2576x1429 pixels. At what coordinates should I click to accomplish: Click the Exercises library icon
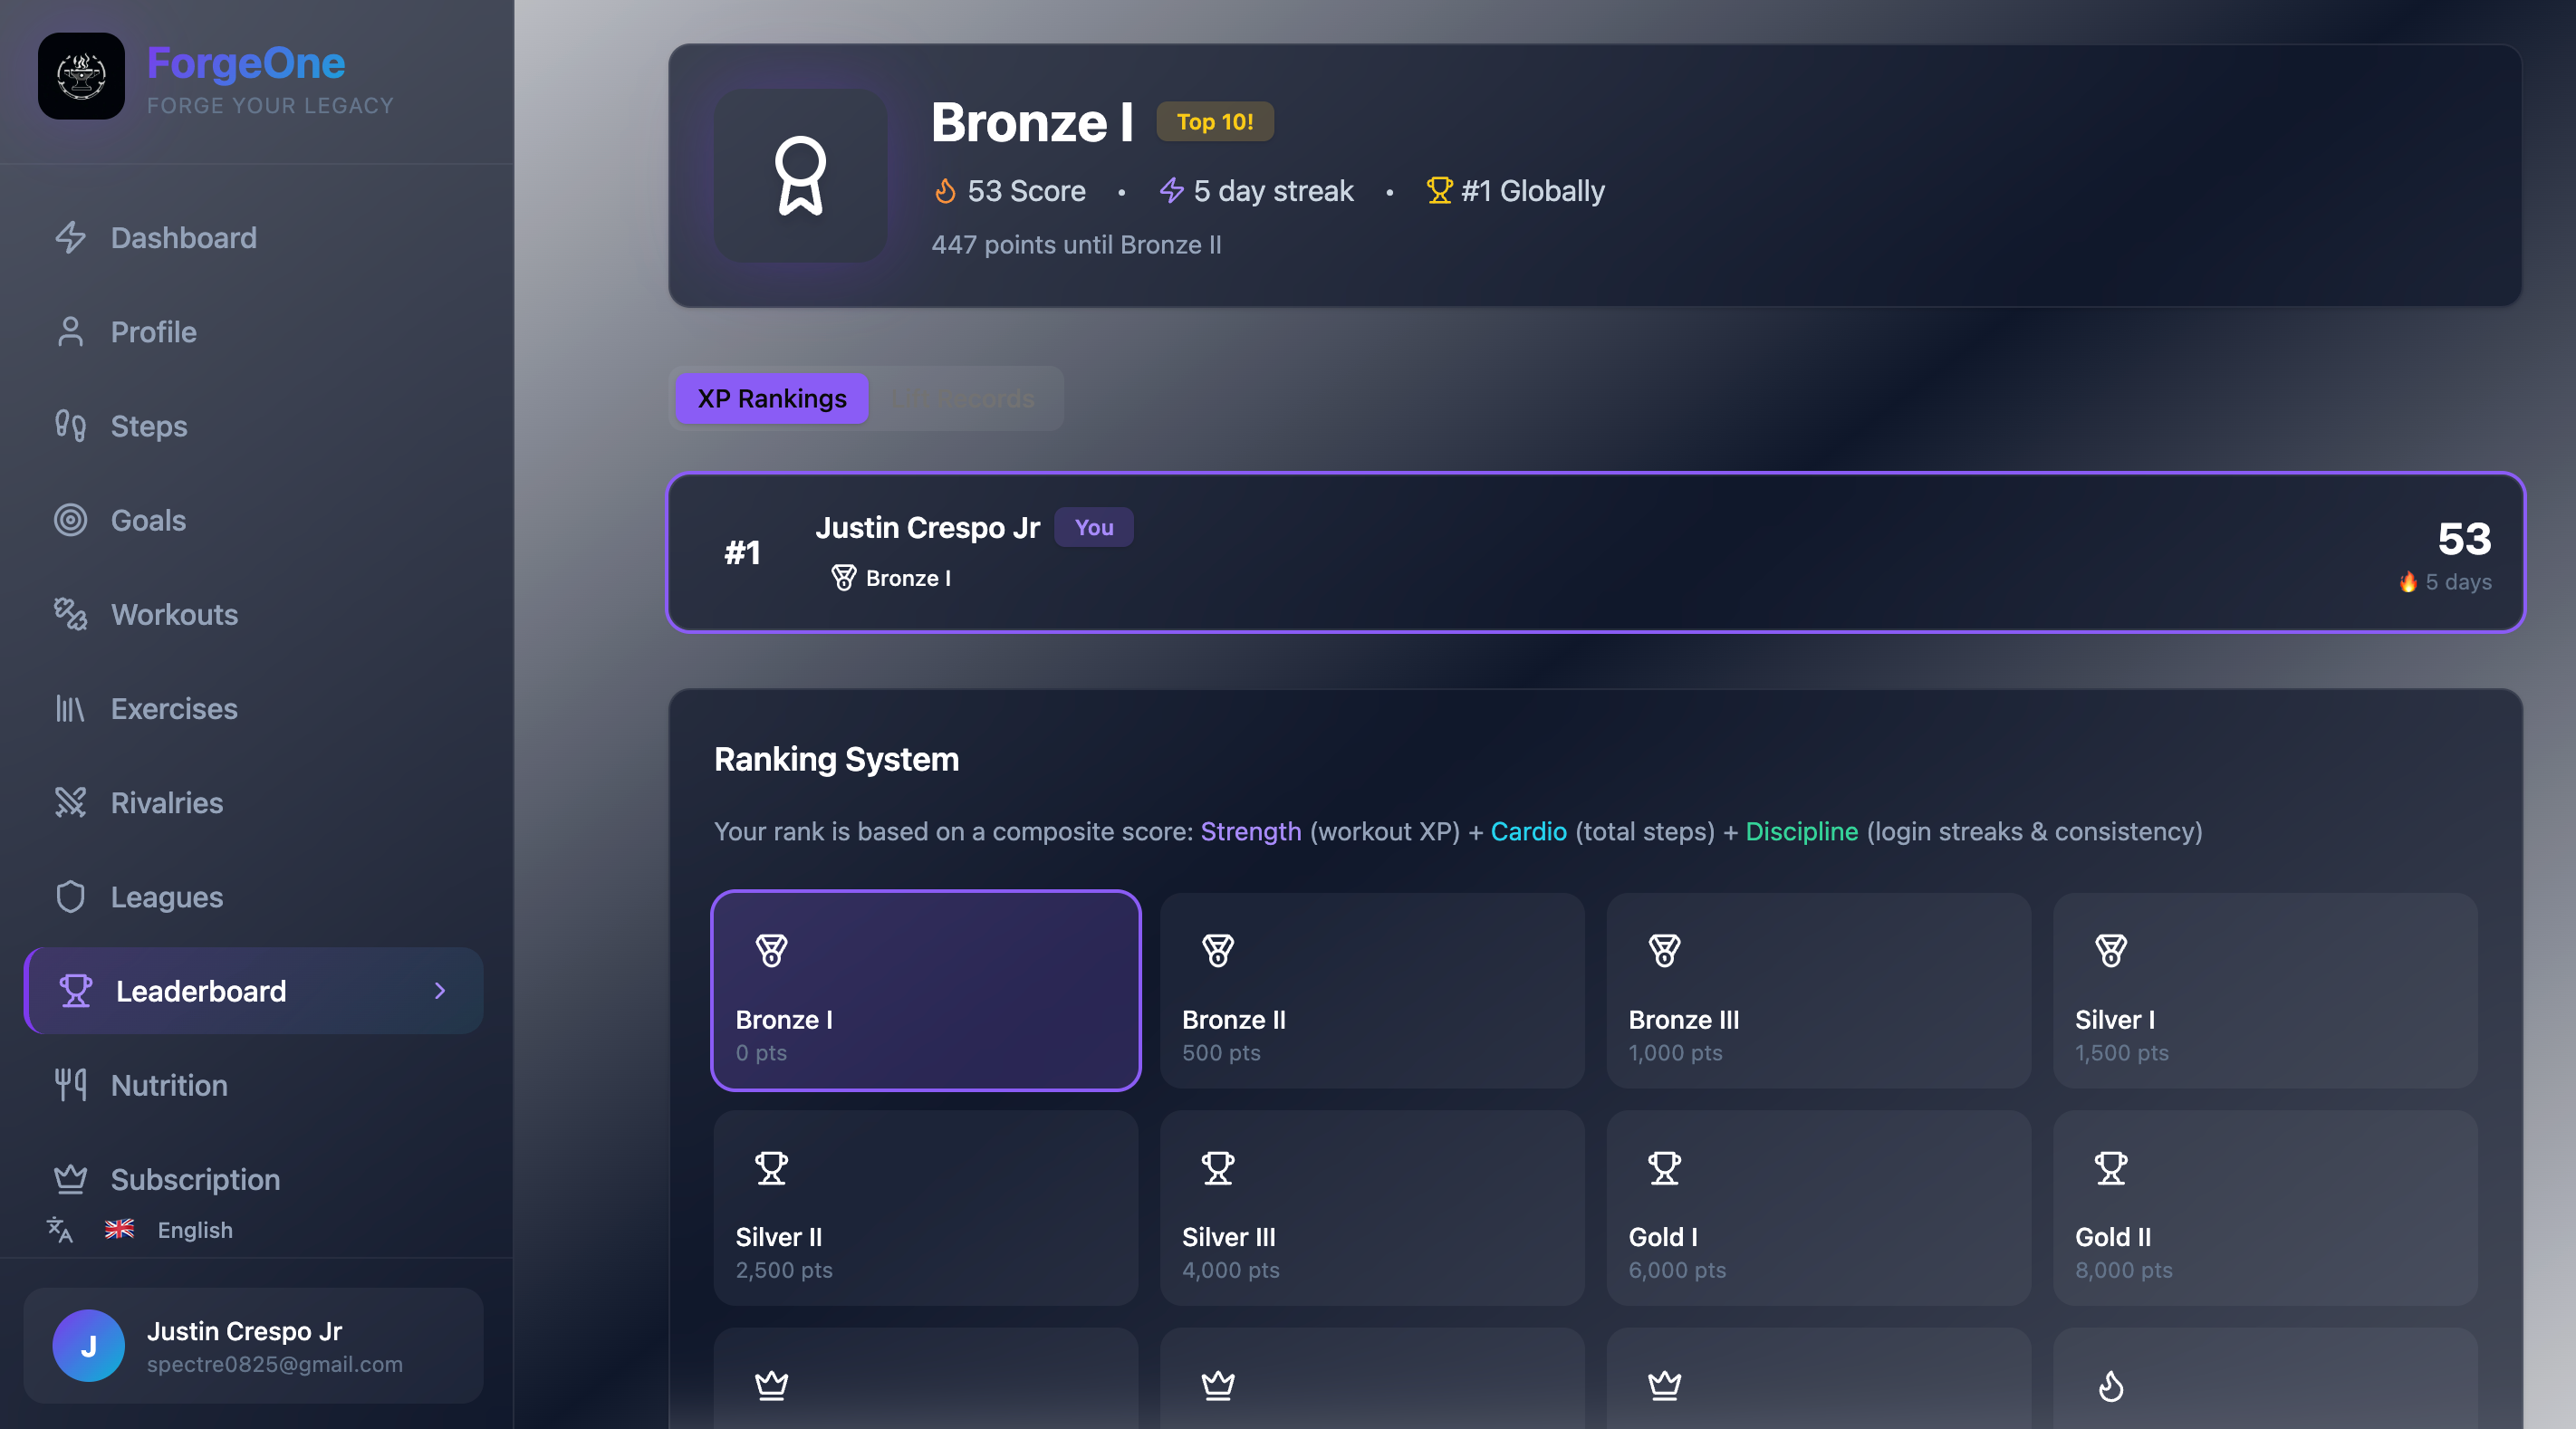tap(70, 708)
